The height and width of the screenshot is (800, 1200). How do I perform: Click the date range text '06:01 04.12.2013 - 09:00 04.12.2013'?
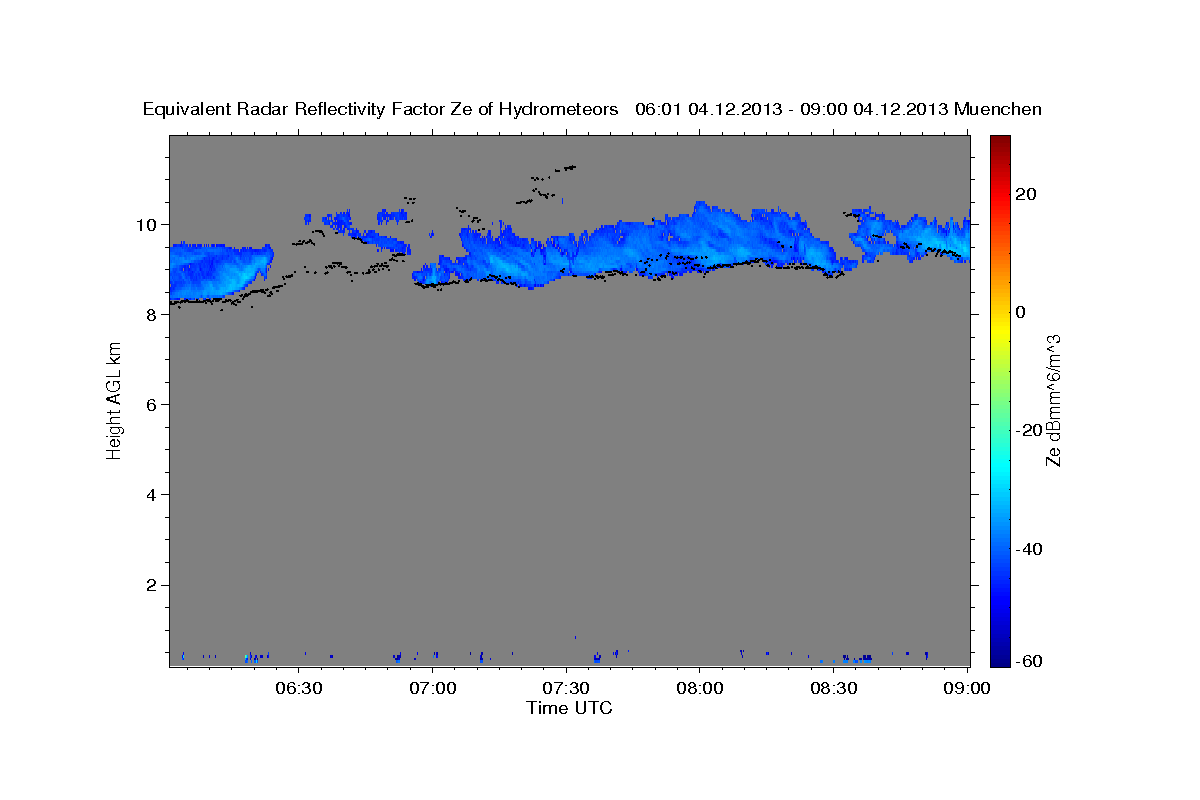click(x=792, y=110)
